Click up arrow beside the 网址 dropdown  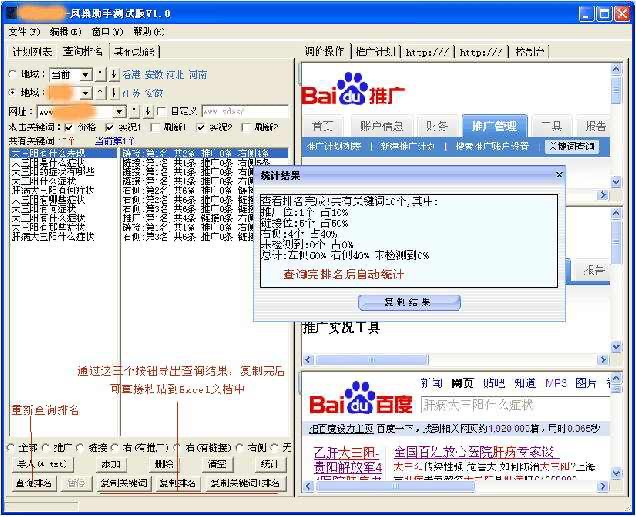(134, 111)
